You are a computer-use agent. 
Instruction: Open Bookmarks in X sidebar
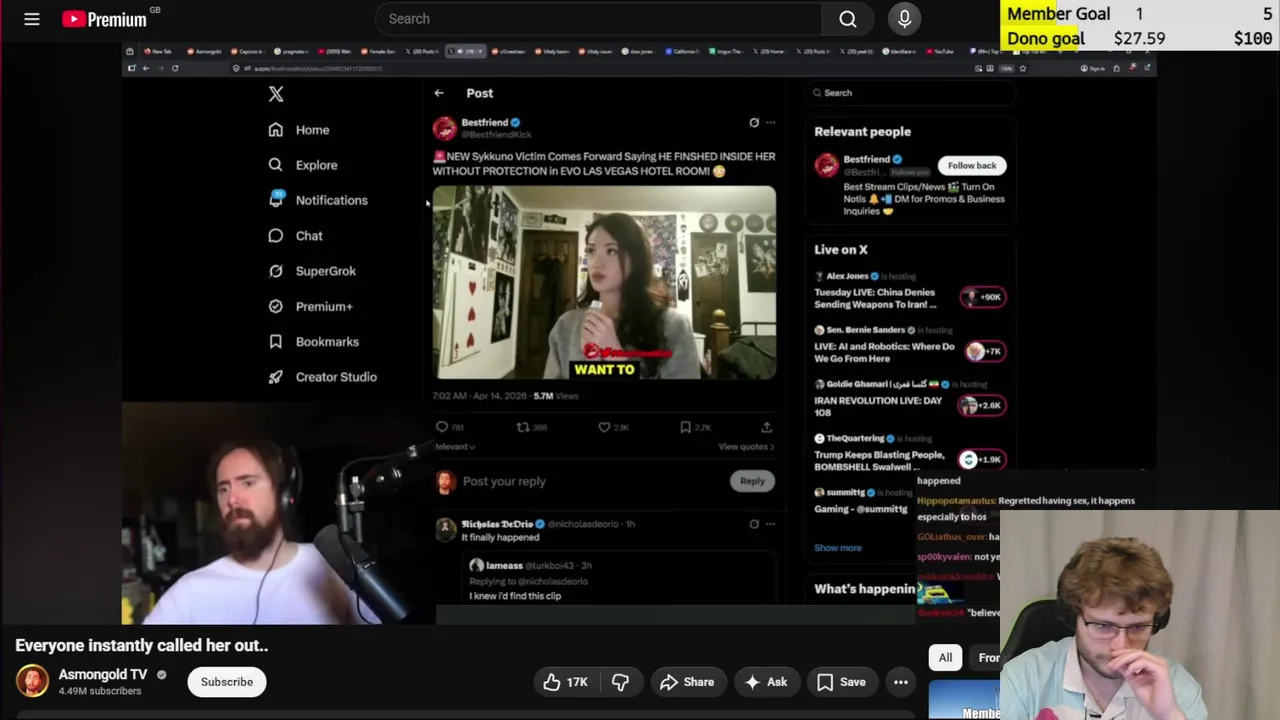(313, 342)
